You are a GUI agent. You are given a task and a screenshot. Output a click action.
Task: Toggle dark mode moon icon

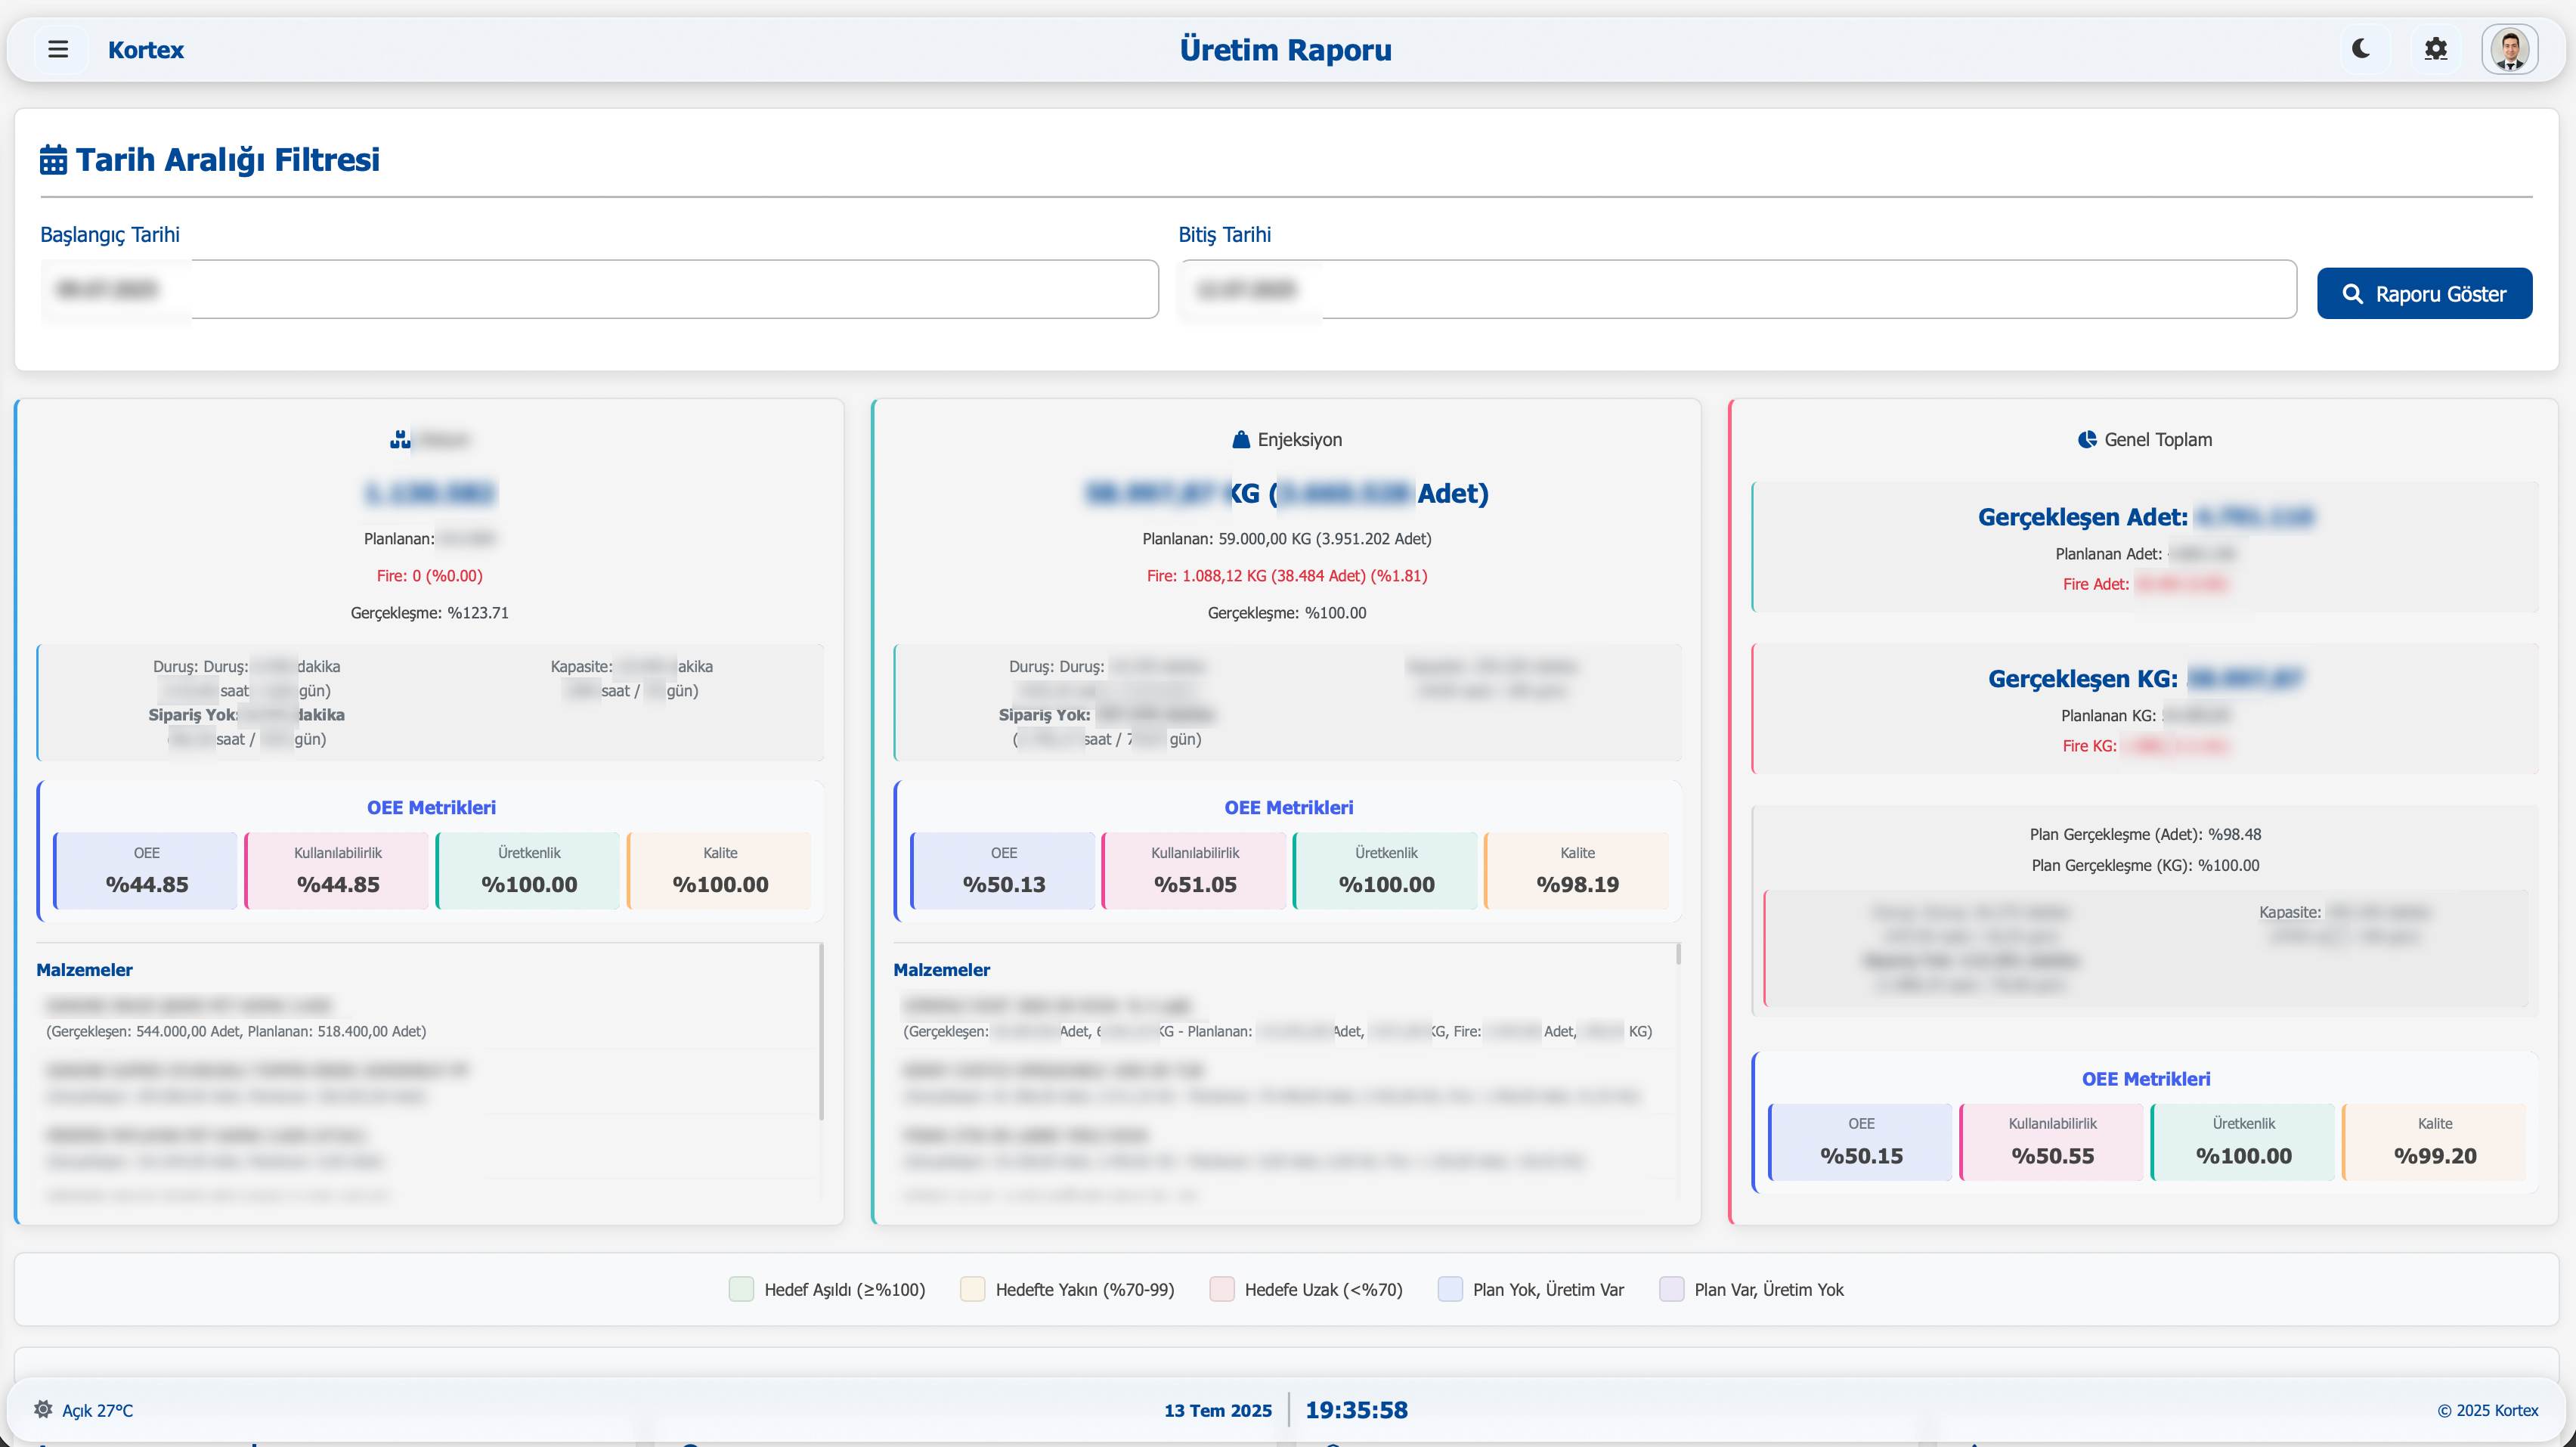[2361, 49]
